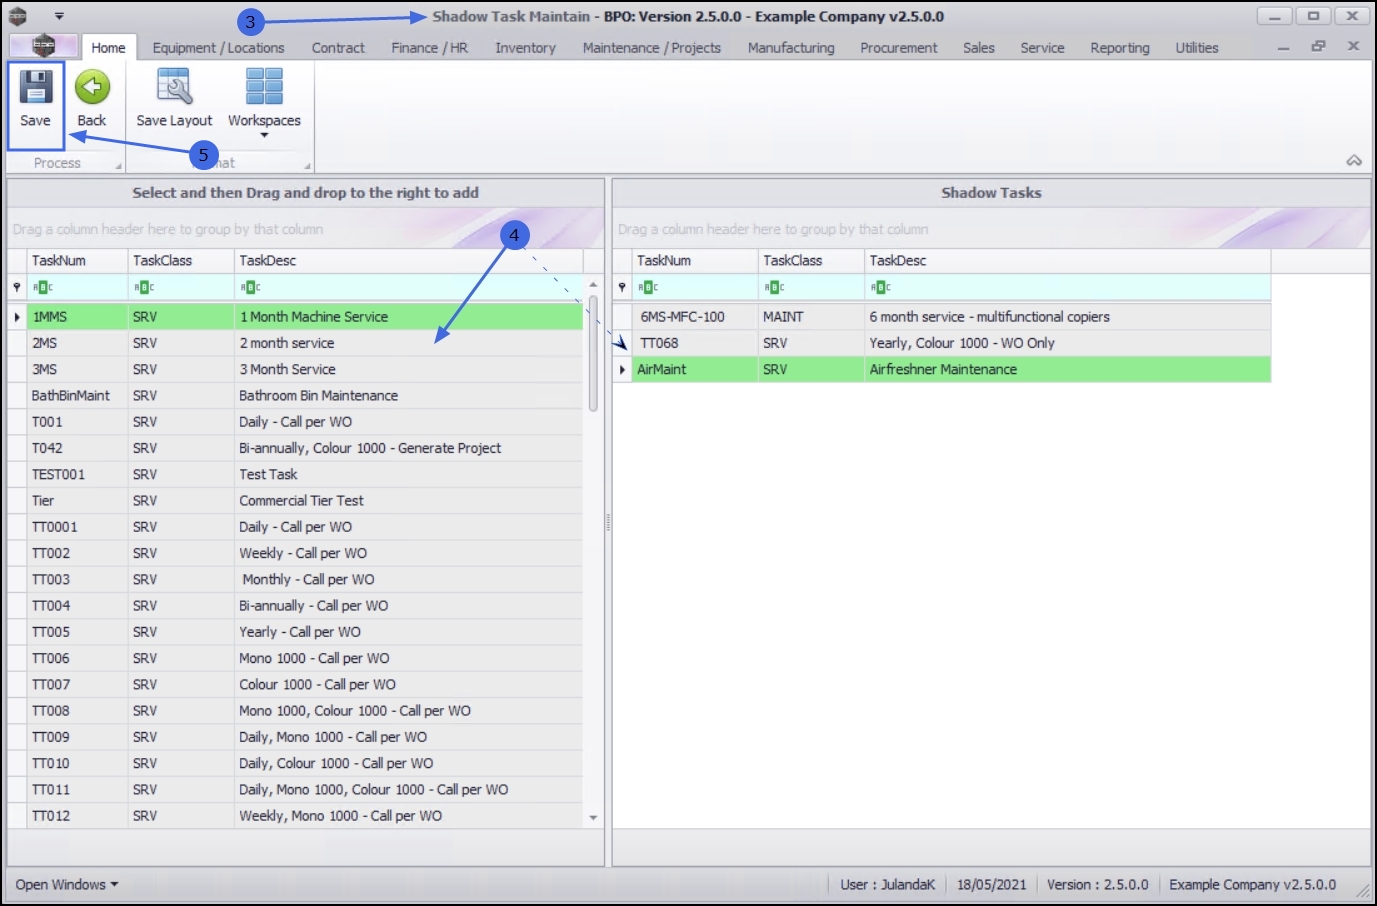The width and height of the screenshot is (1377, 906).
Task: Click the filter condition icon under left TaskNum
Action: [42, 287]
